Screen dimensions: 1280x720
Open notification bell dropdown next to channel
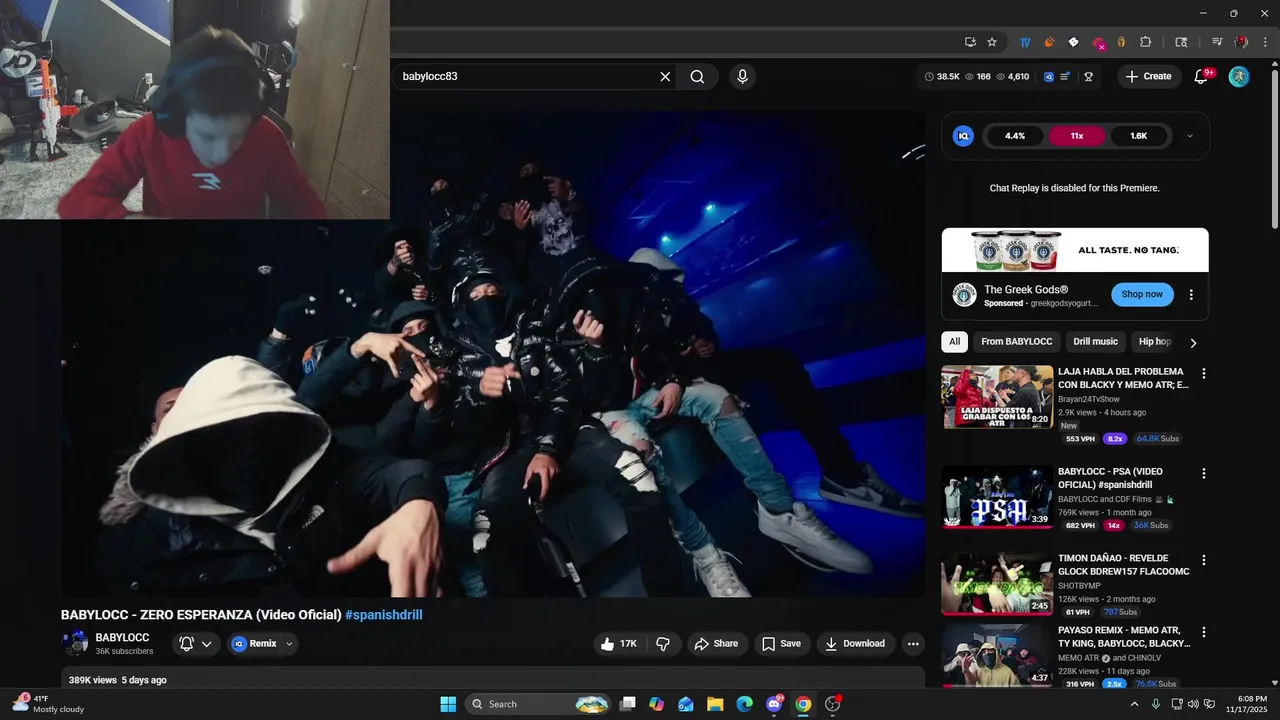click(x=195, y=644)
